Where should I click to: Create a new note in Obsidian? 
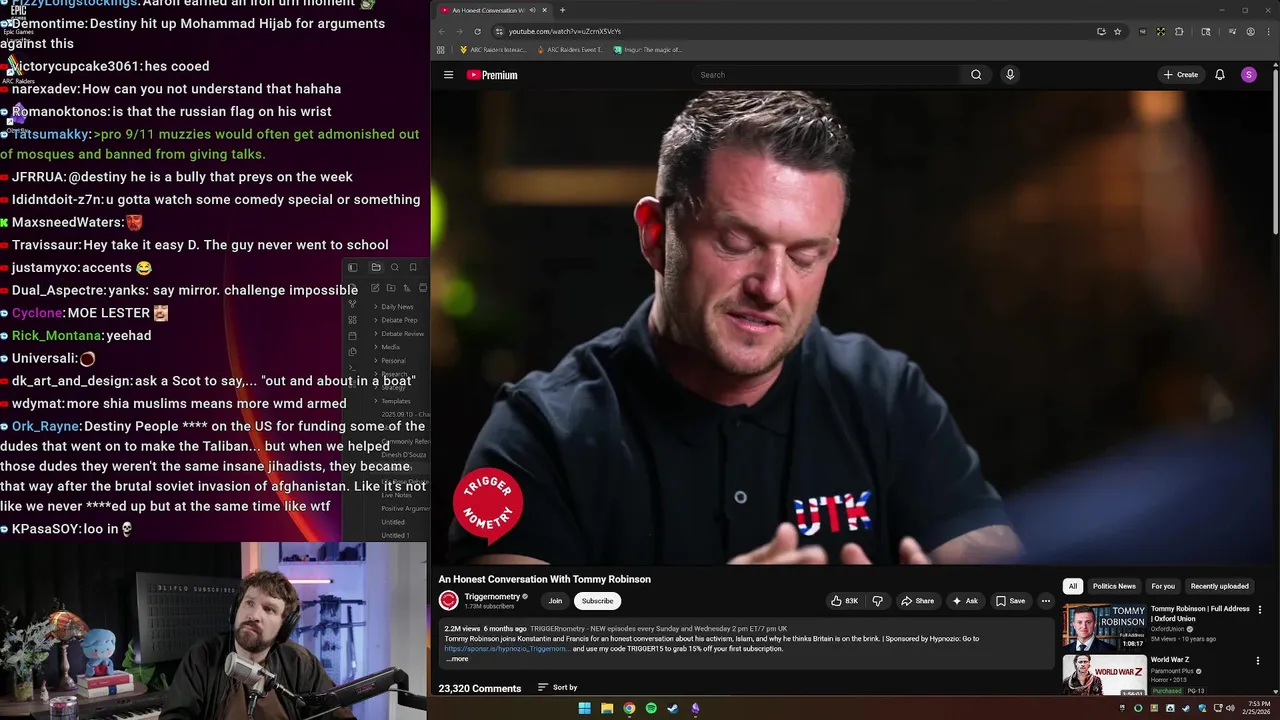click(375, 288)
